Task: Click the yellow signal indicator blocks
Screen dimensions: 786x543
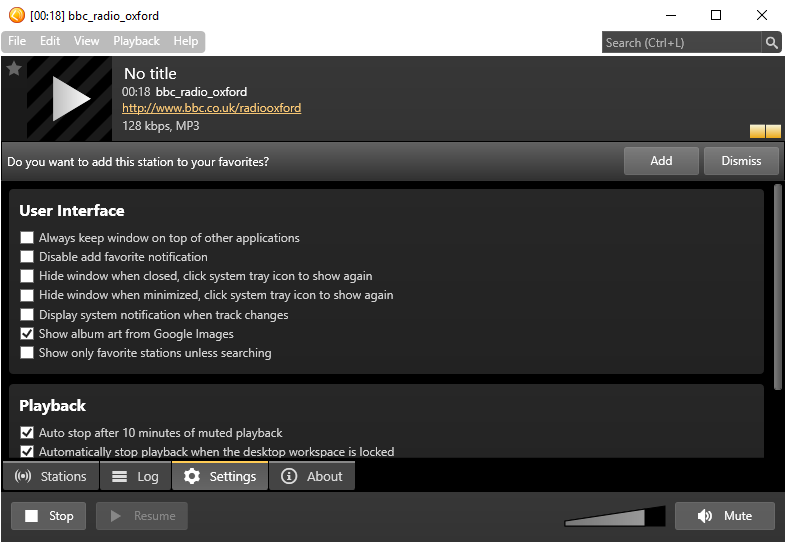Action: [x=765, y=131]
